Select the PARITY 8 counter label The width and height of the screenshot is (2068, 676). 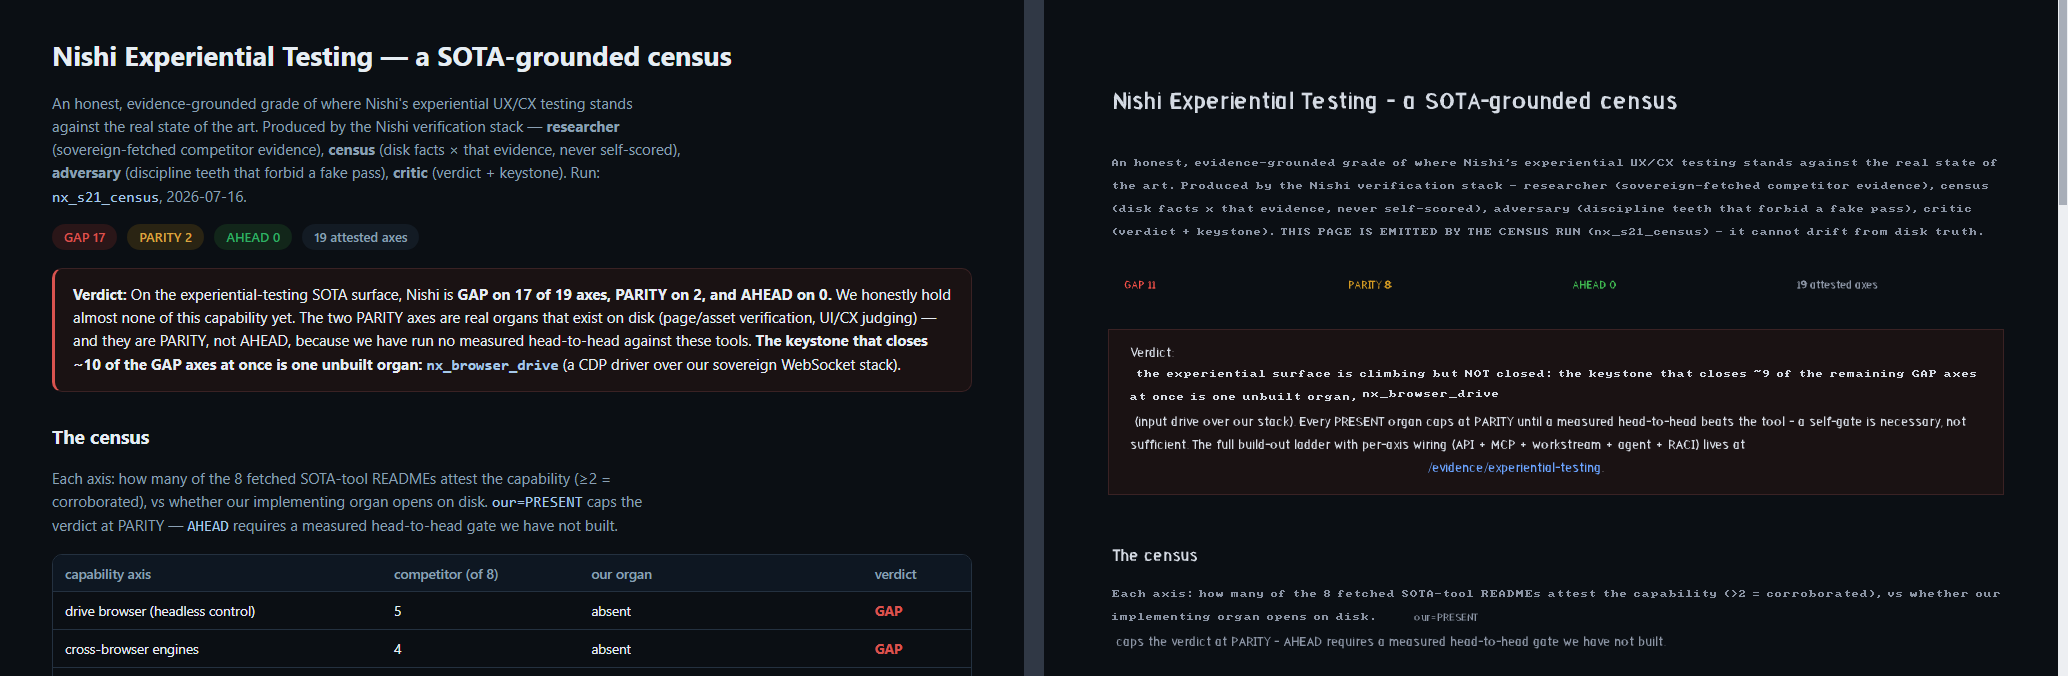[1370, 285]
